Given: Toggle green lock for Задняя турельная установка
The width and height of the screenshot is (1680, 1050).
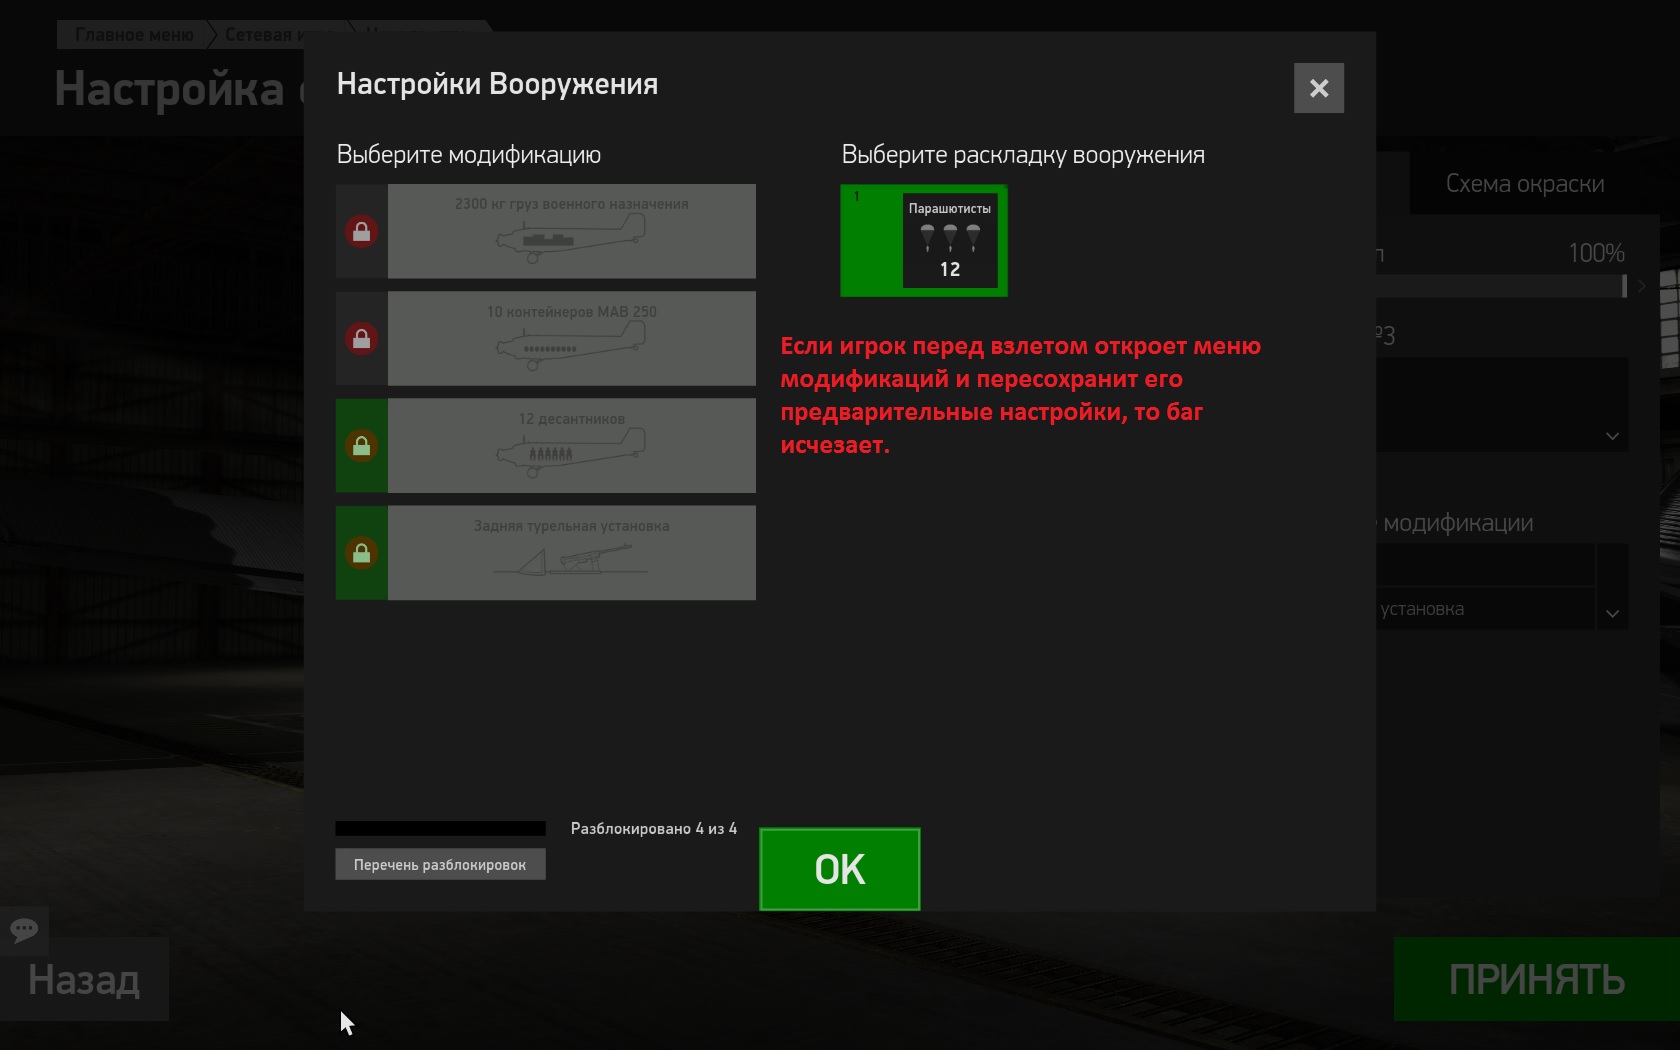Looking at the screenshot, I should pos(362,552).
